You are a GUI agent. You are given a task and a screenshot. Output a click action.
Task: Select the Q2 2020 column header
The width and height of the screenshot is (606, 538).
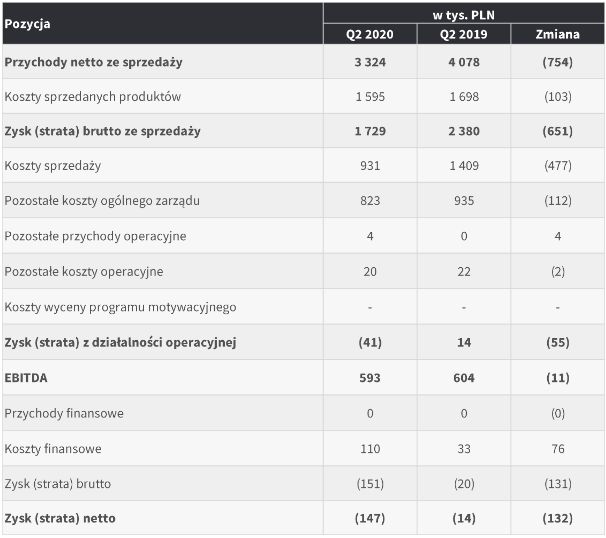click(370, 34)
